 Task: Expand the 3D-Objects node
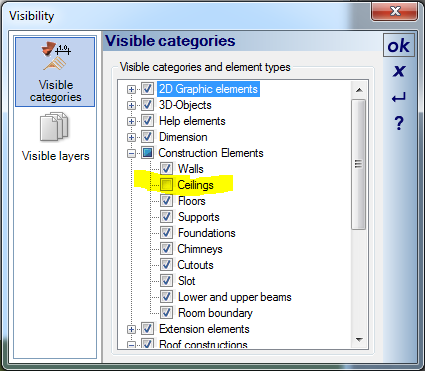131,105
